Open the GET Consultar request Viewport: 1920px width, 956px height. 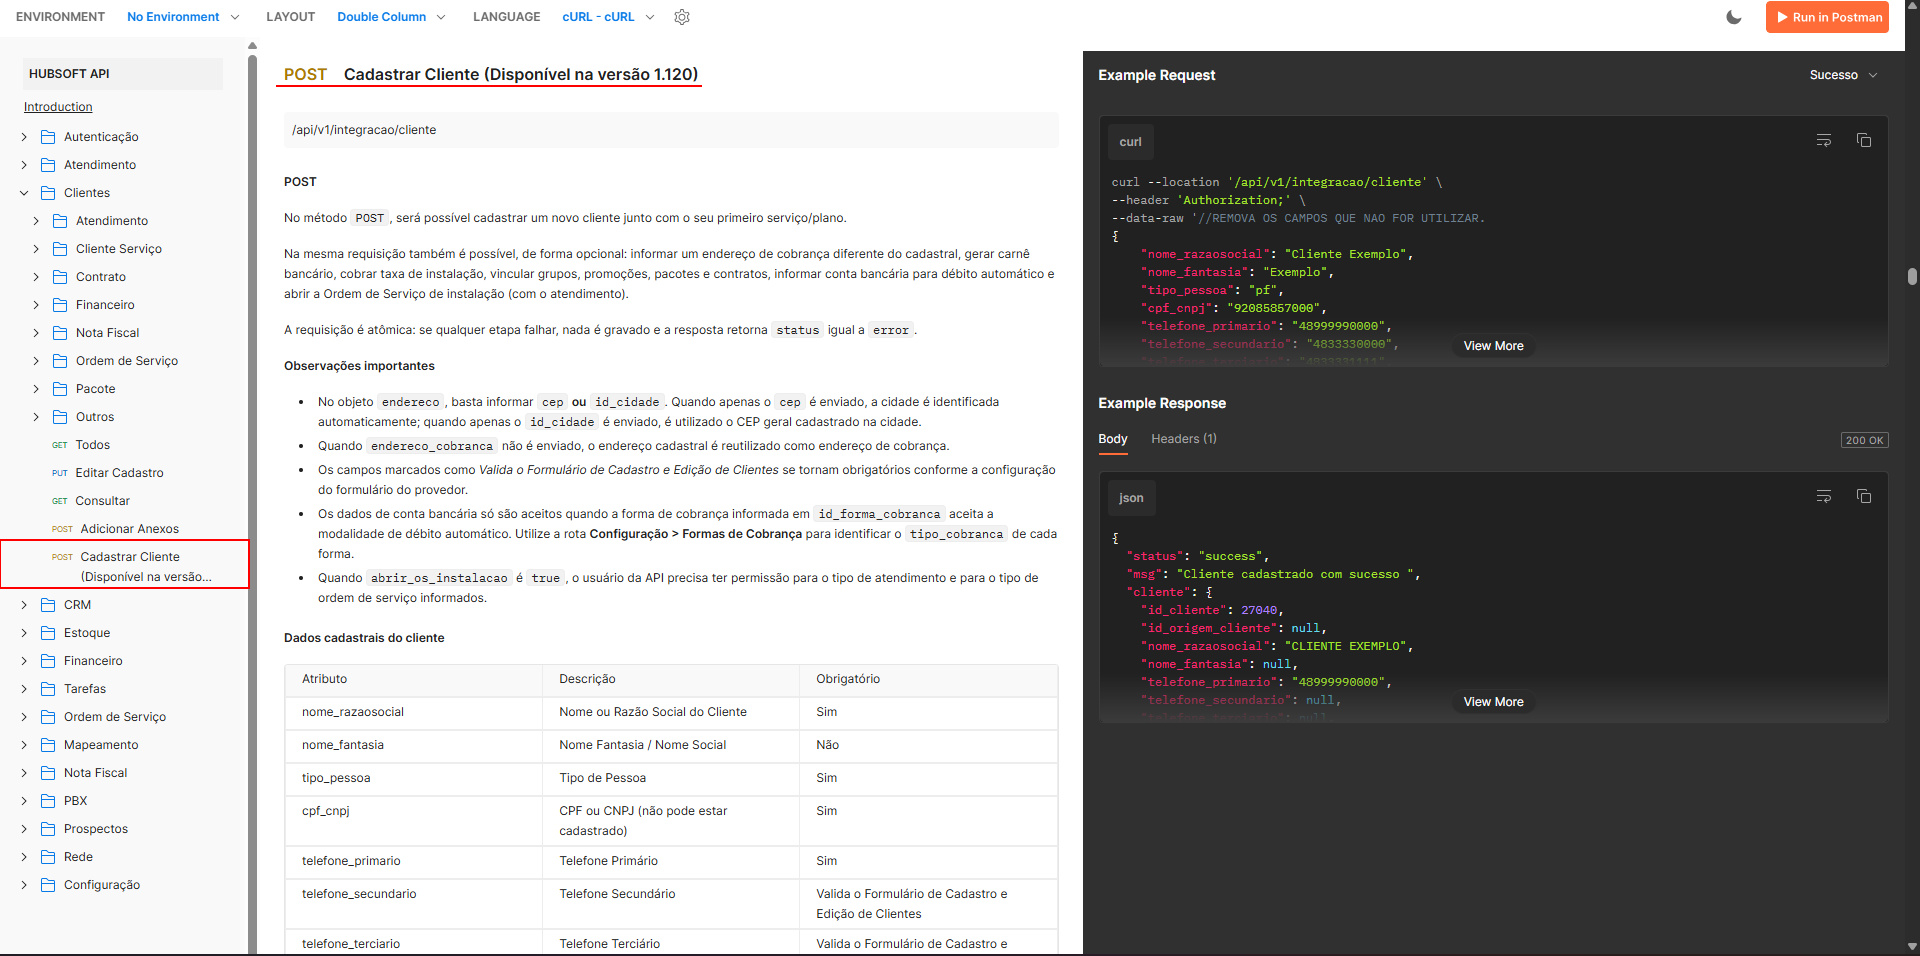coord(102,501)
